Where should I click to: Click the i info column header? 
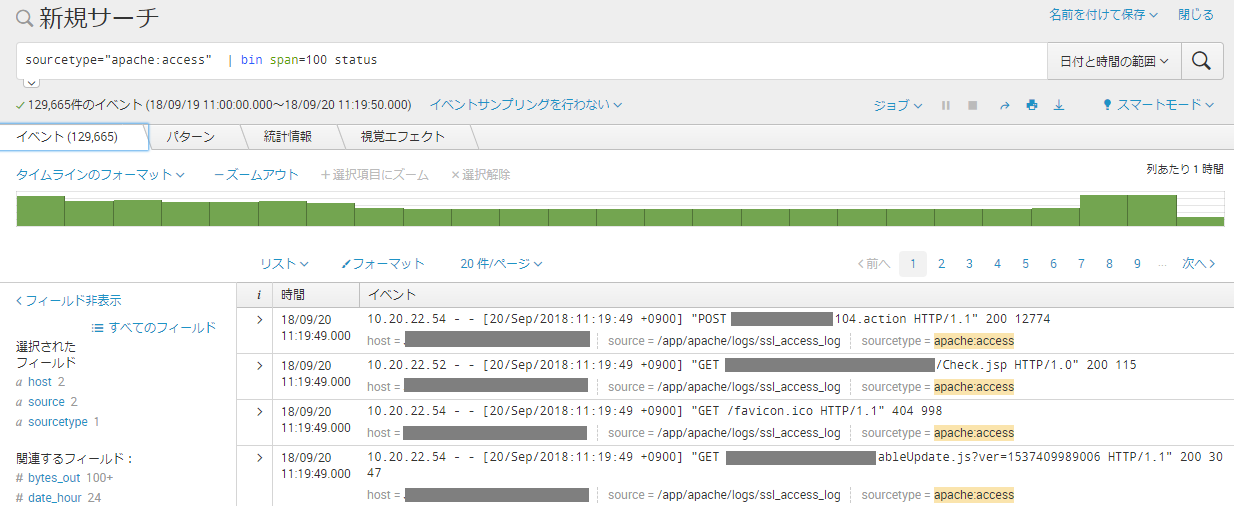point(259,295)
